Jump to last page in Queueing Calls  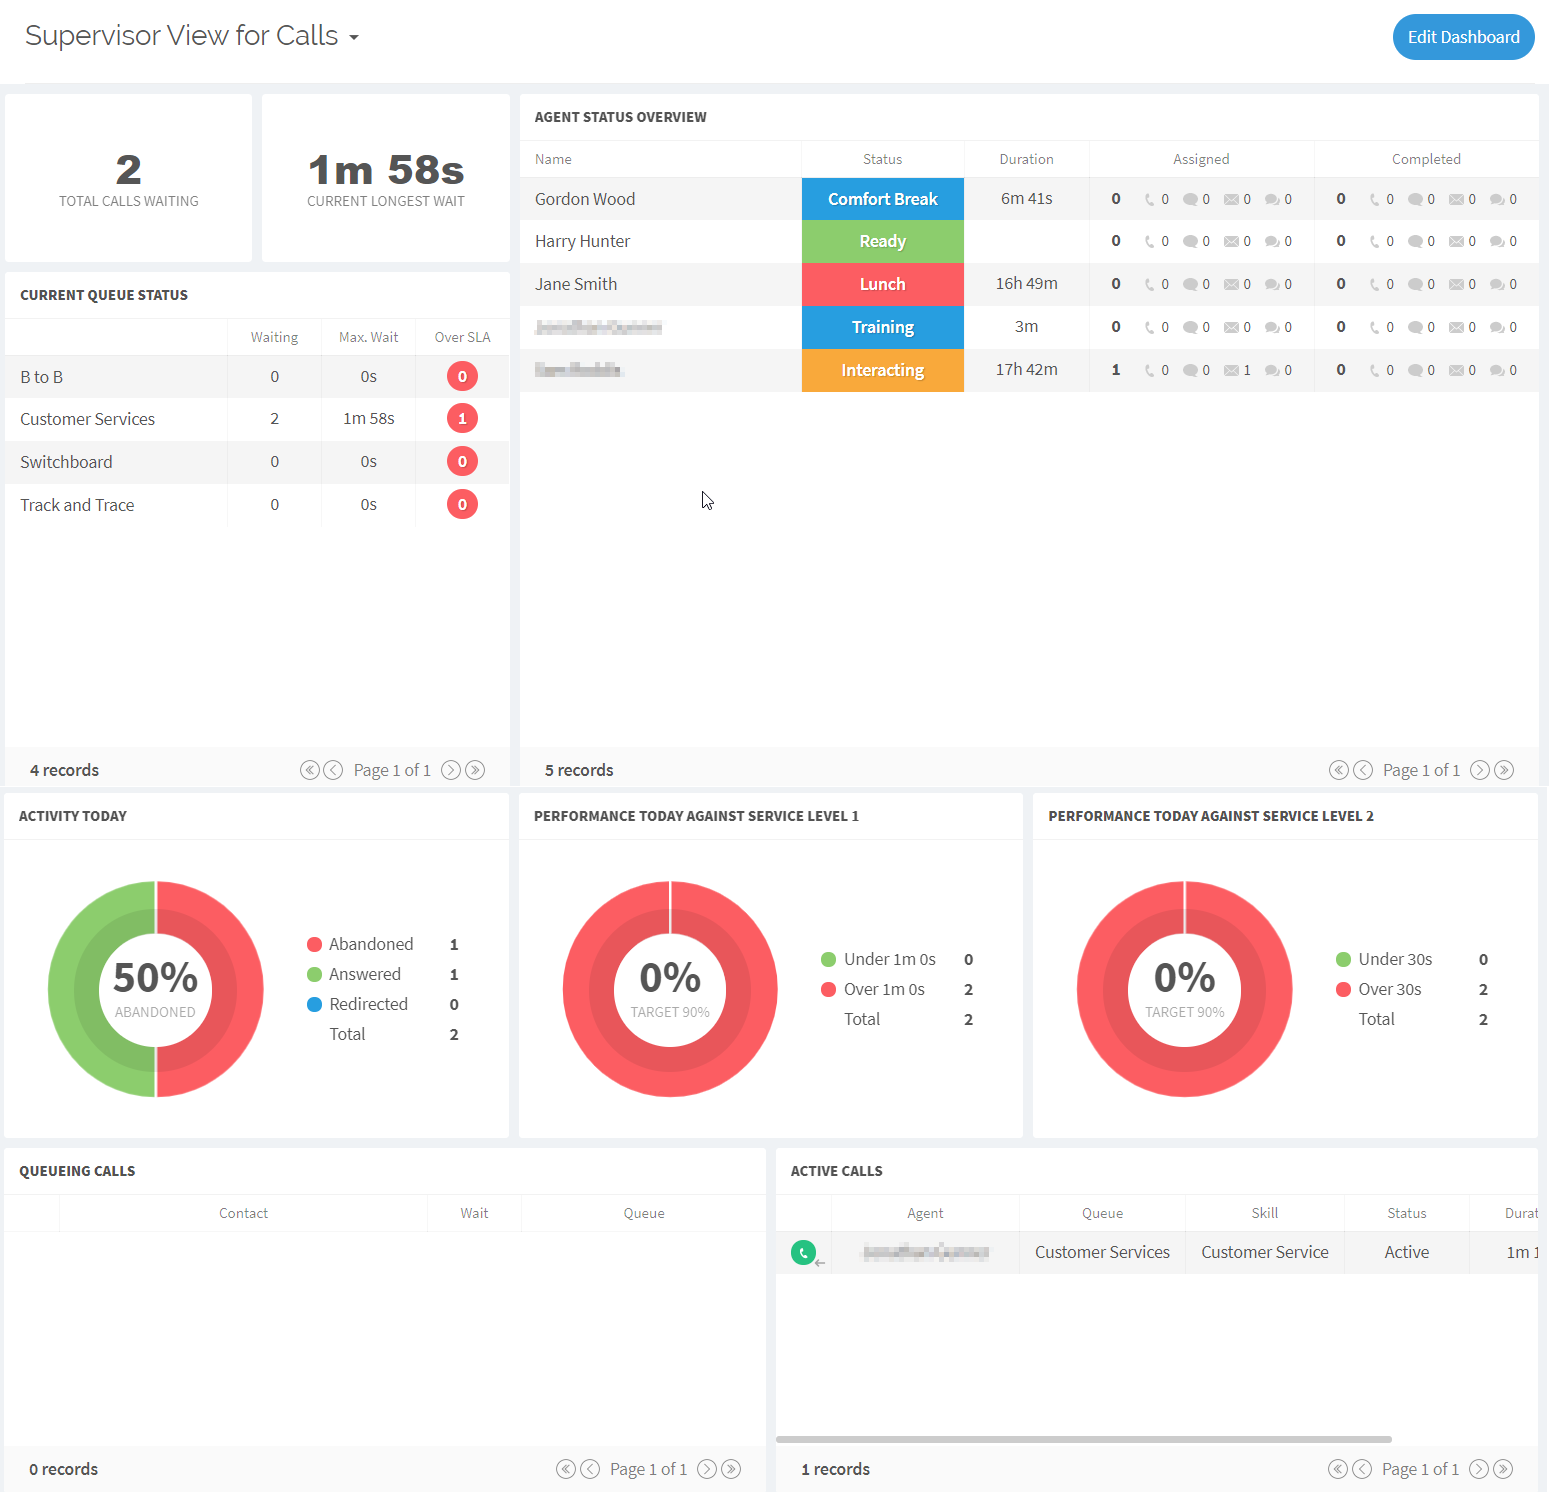tap(732, 1469)
